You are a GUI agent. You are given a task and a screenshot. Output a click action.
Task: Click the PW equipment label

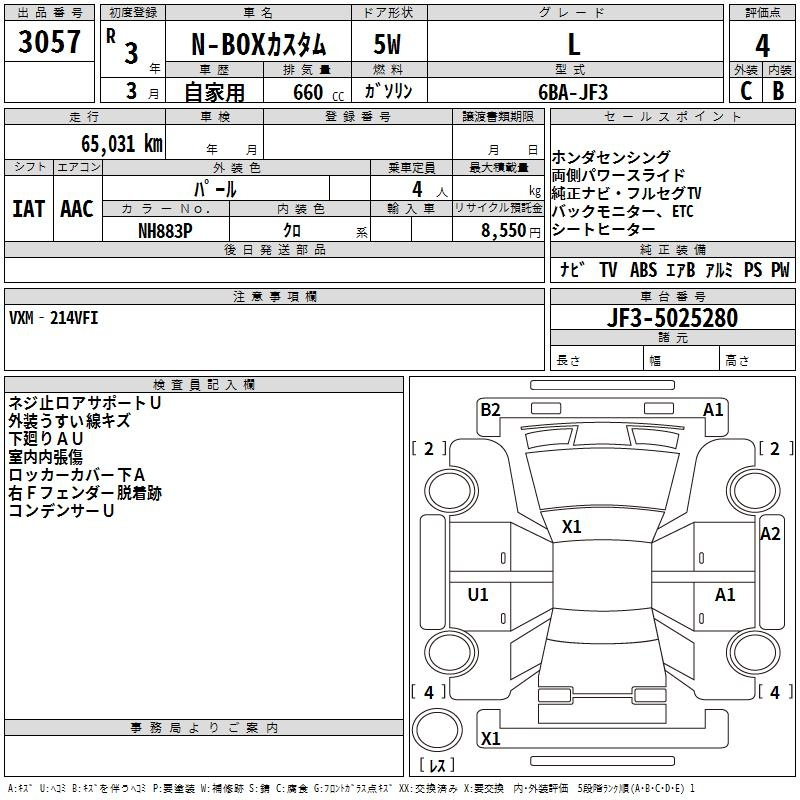[779, 270]
